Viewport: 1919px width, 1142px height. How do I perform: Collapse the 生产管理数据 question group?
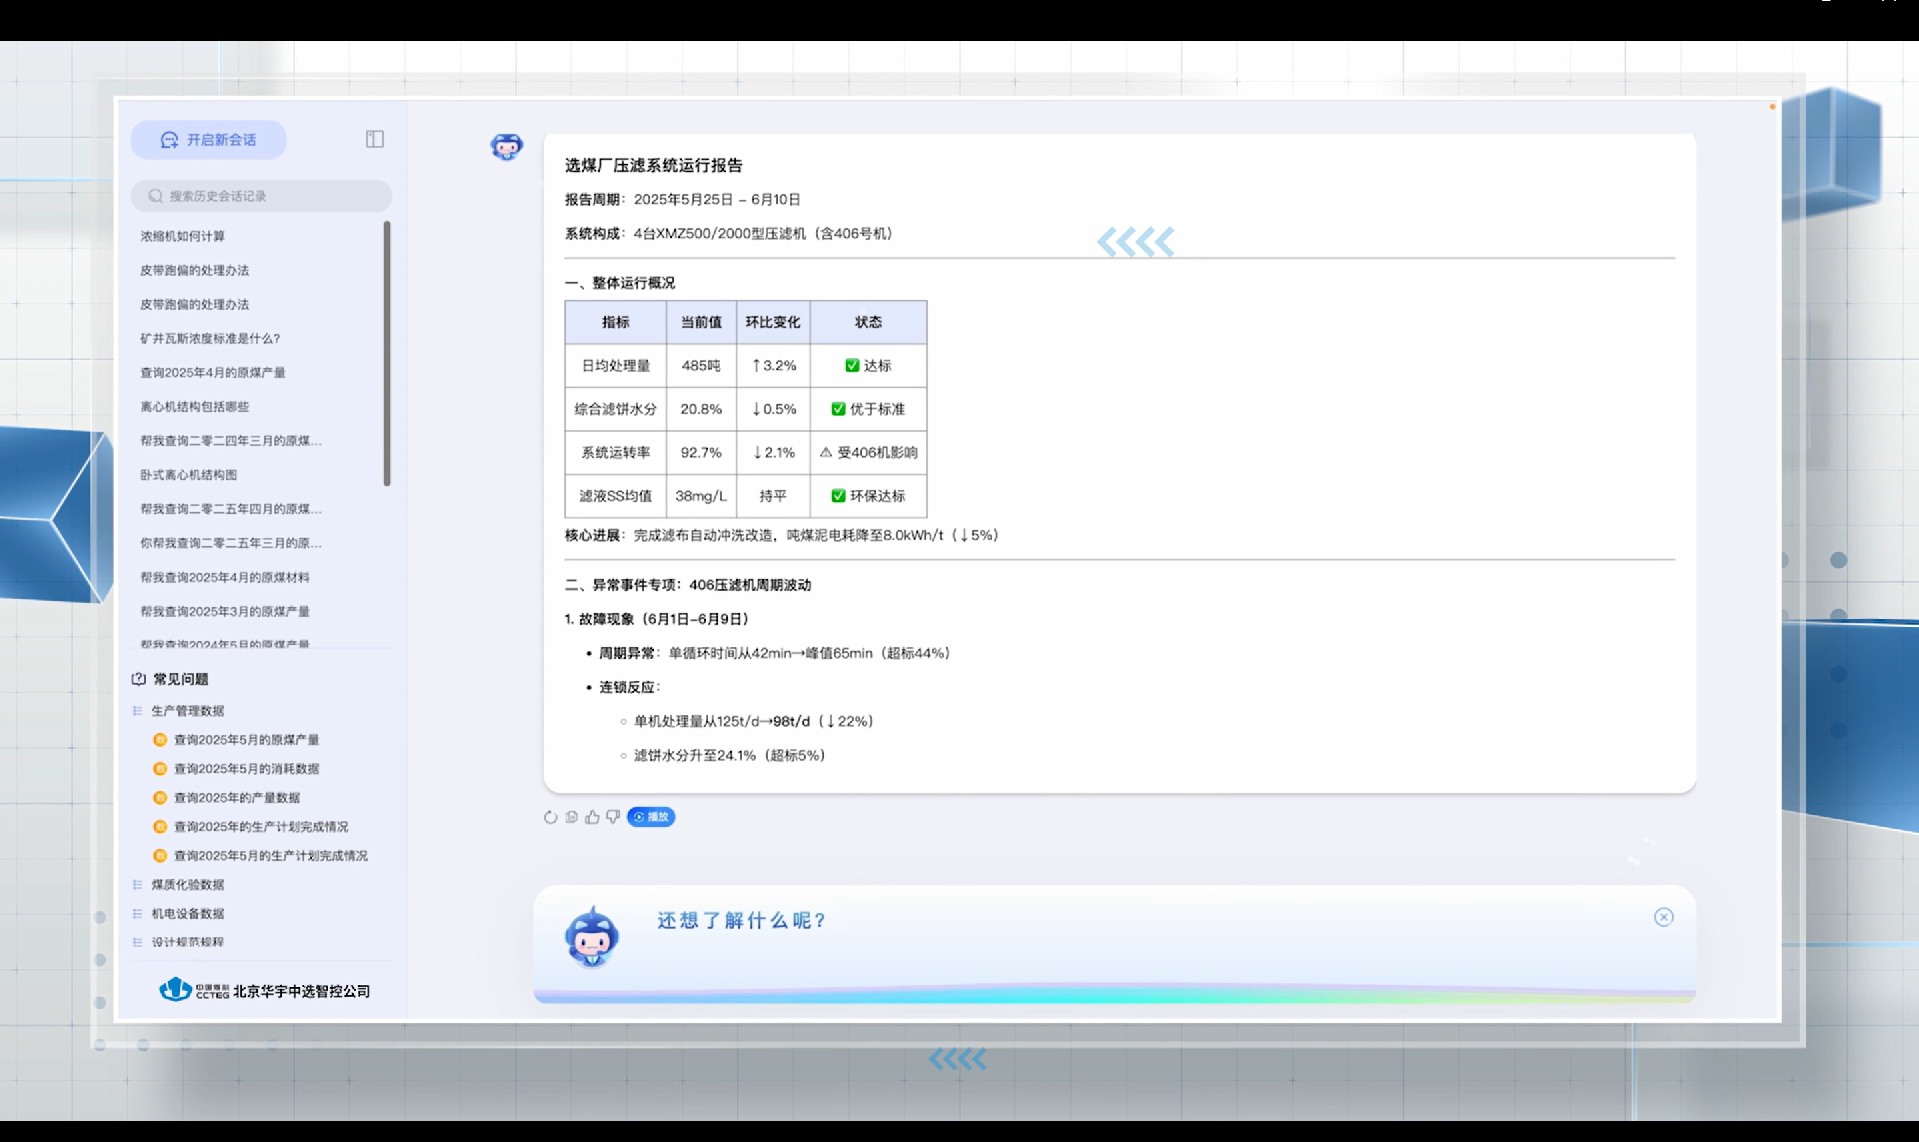coord(187,710)
